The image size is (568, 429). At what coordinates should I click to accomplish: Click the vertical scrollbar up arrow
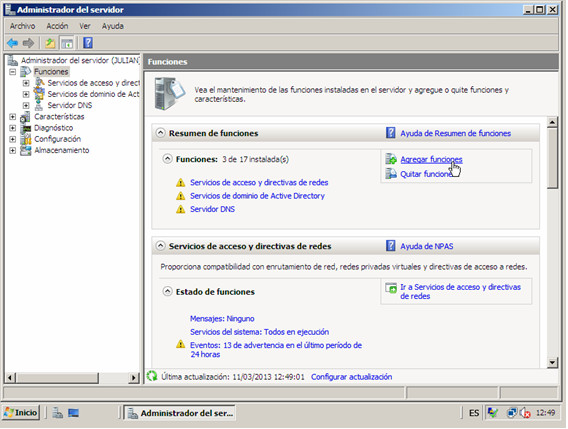click(552, 122)
